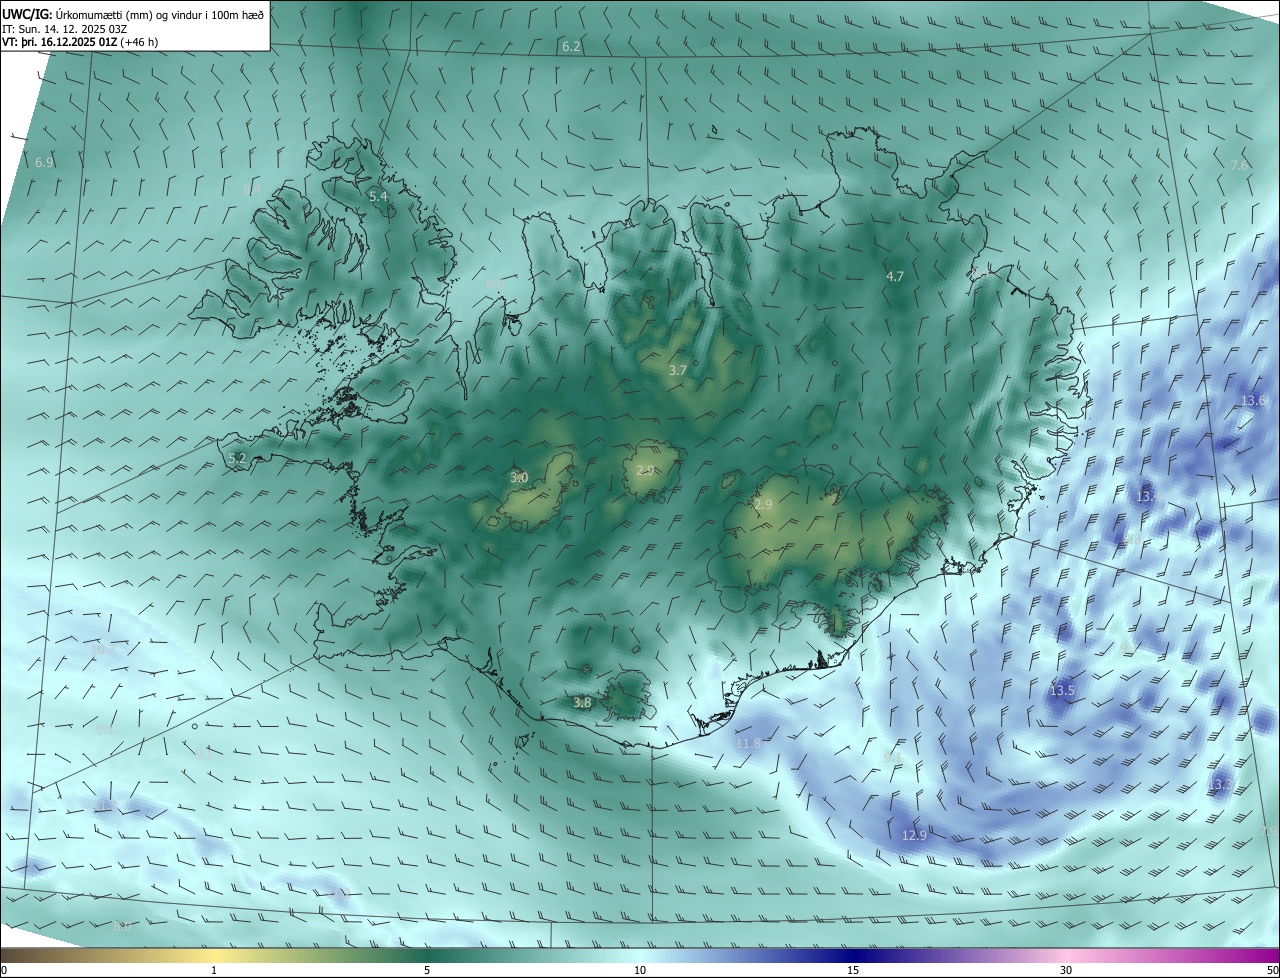Click the map title "Úrkomumætti (mm) og vindur"

click(130, 14)
